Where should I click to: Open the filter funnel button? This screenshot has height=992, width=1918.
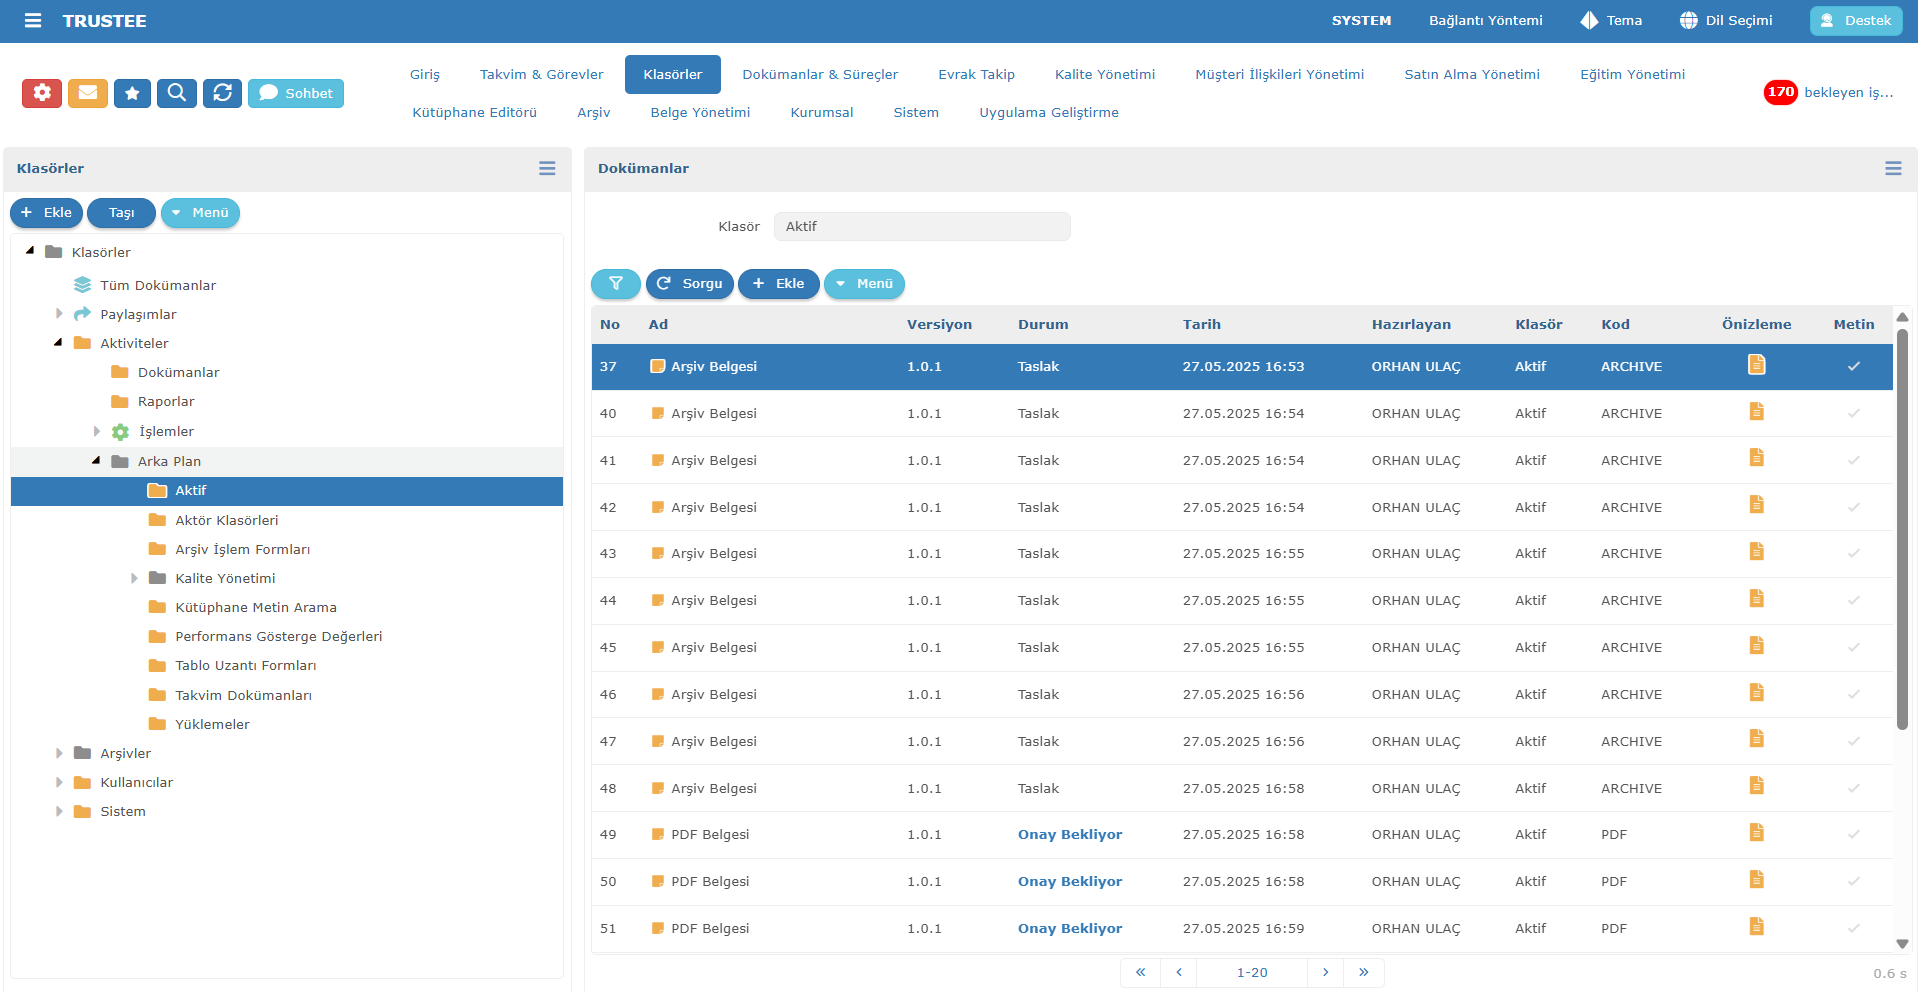(x=615, y=284)
